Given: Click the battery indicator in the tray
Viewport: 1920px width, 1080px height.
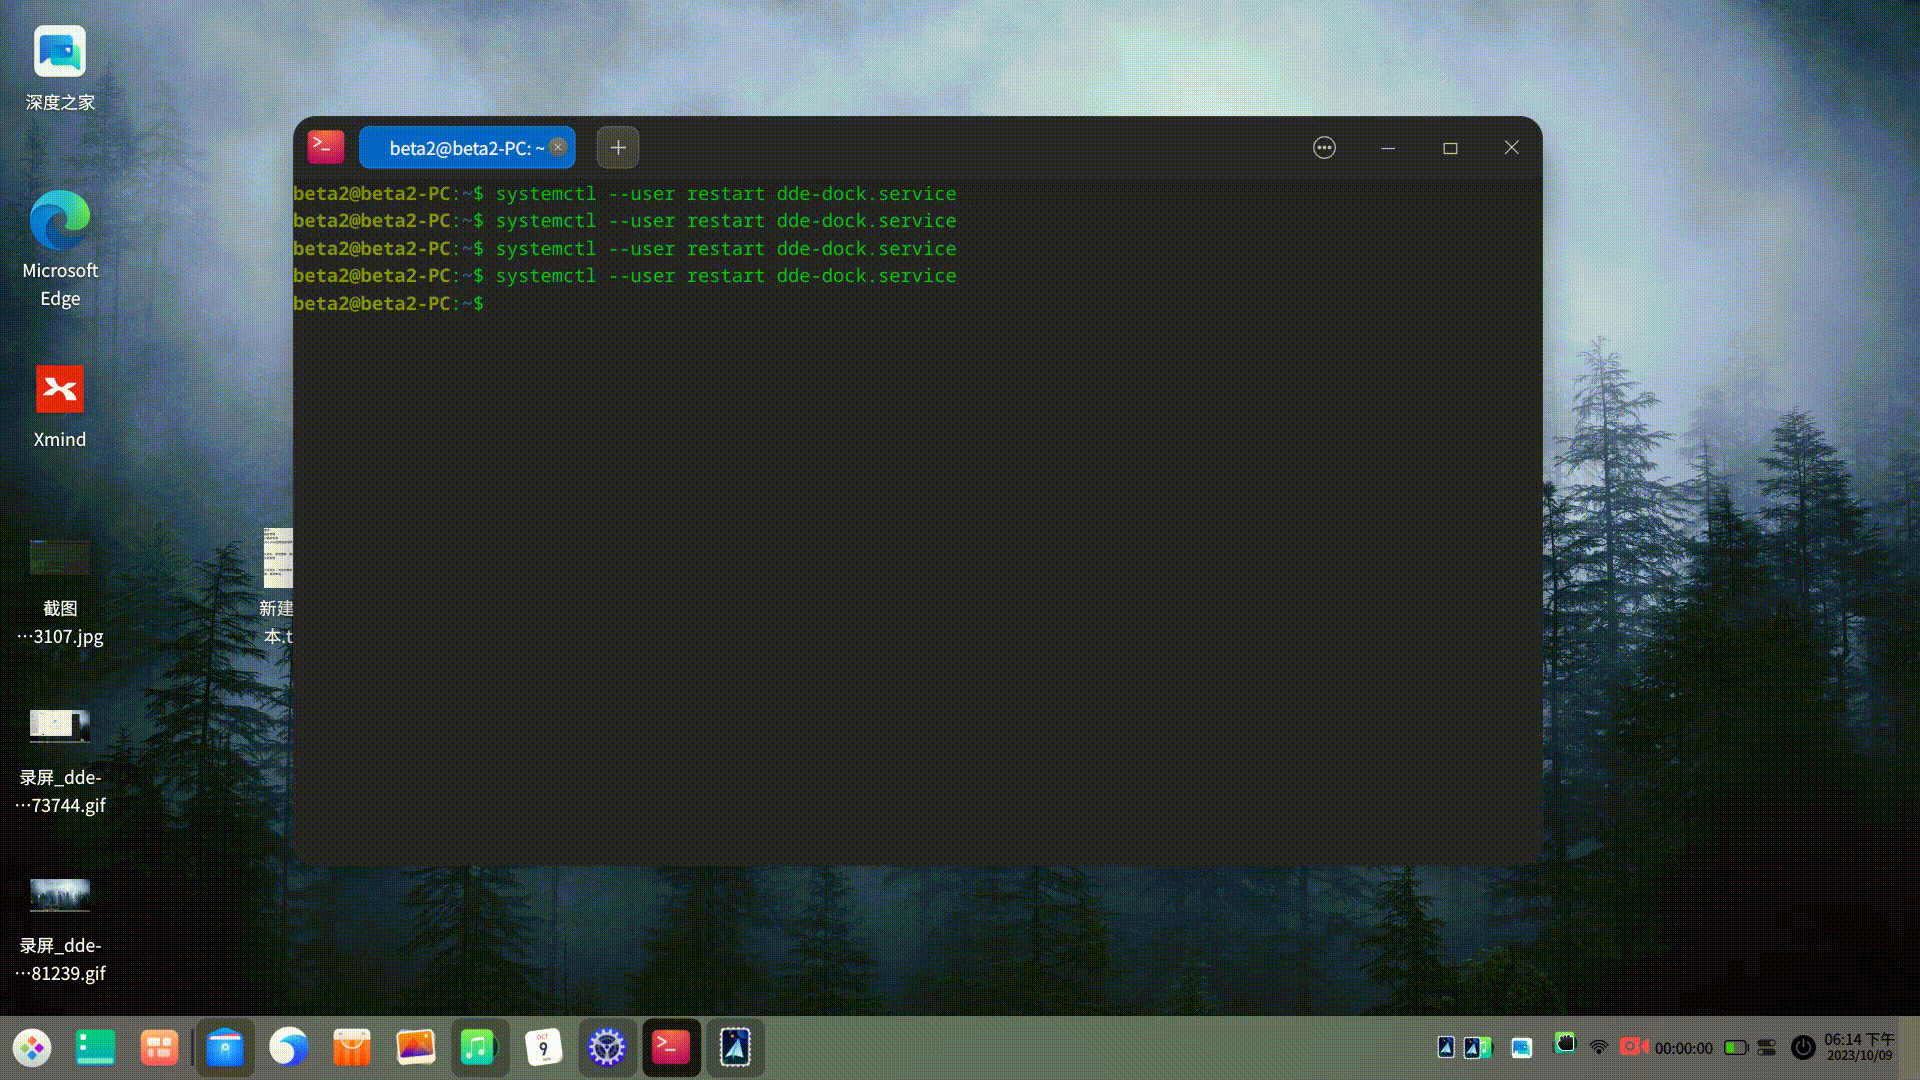Looking at the screenshot, I should pos(1735,1047).
